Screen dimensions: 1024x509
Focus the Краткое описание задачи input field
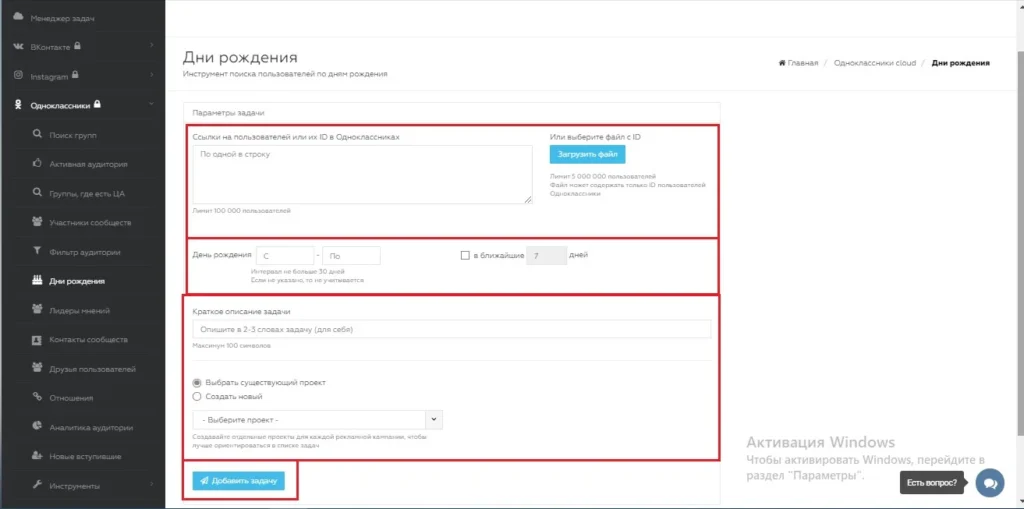[451, 329]
